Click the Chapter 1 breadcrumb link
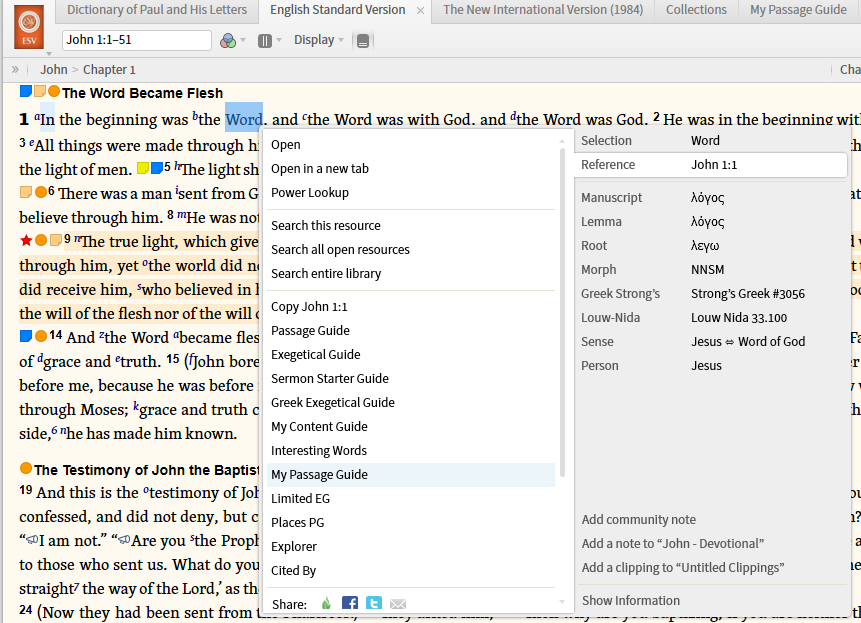 click(x=109, y=70)
